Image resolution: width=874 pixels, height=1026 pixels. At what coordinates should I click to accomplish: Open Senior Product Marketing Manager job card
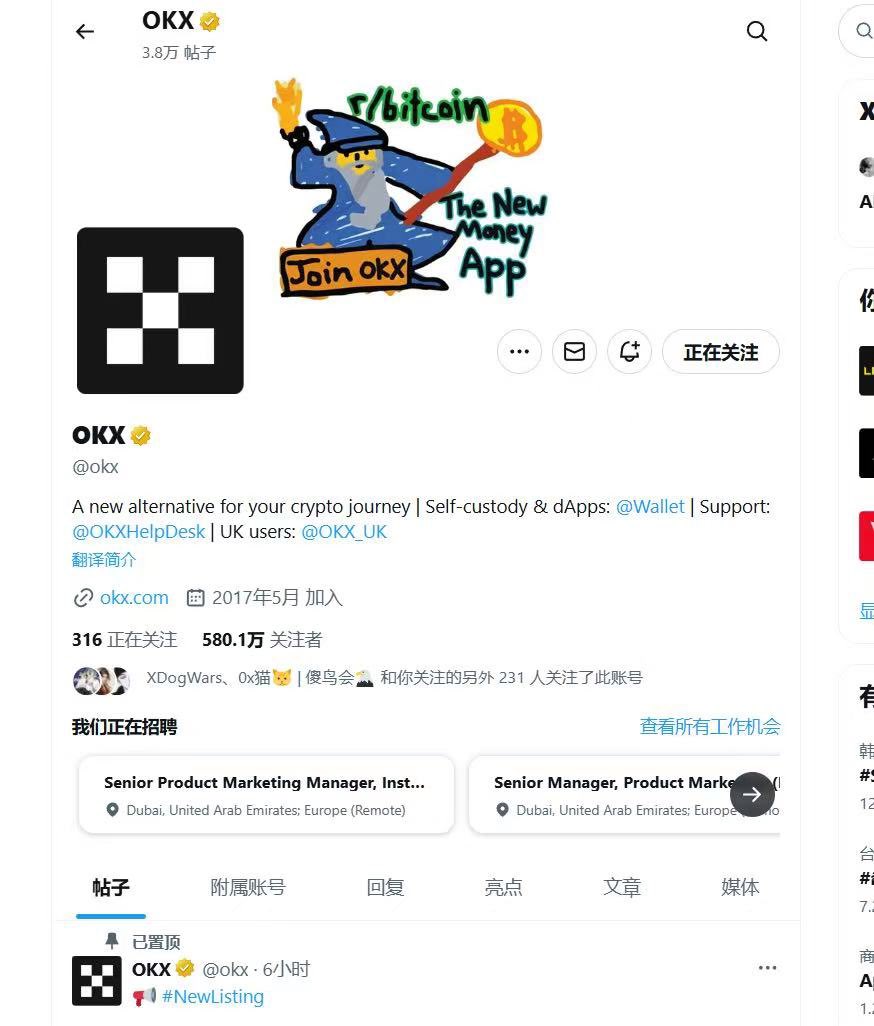266,794
